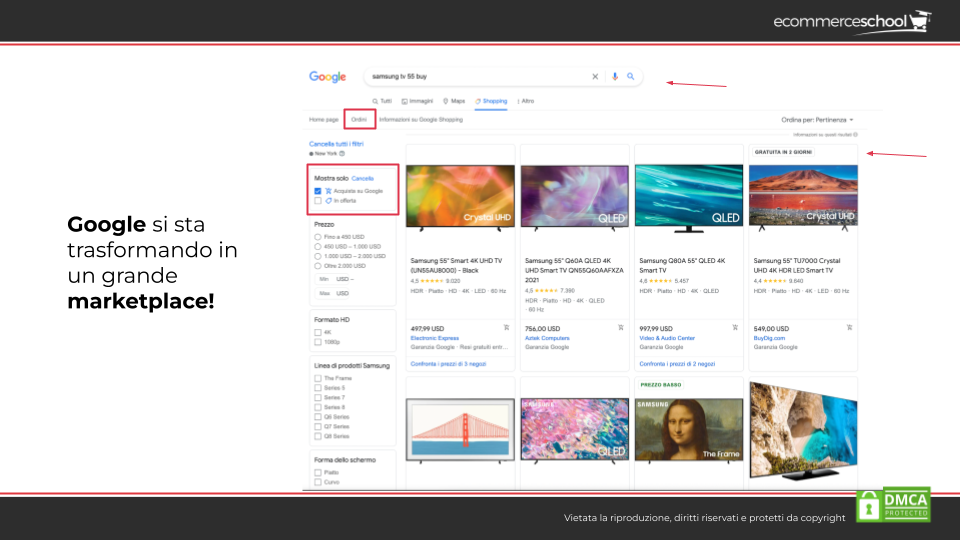Open the Samsung Q80A QLED TV thumbnail

(x=688, y=195)
